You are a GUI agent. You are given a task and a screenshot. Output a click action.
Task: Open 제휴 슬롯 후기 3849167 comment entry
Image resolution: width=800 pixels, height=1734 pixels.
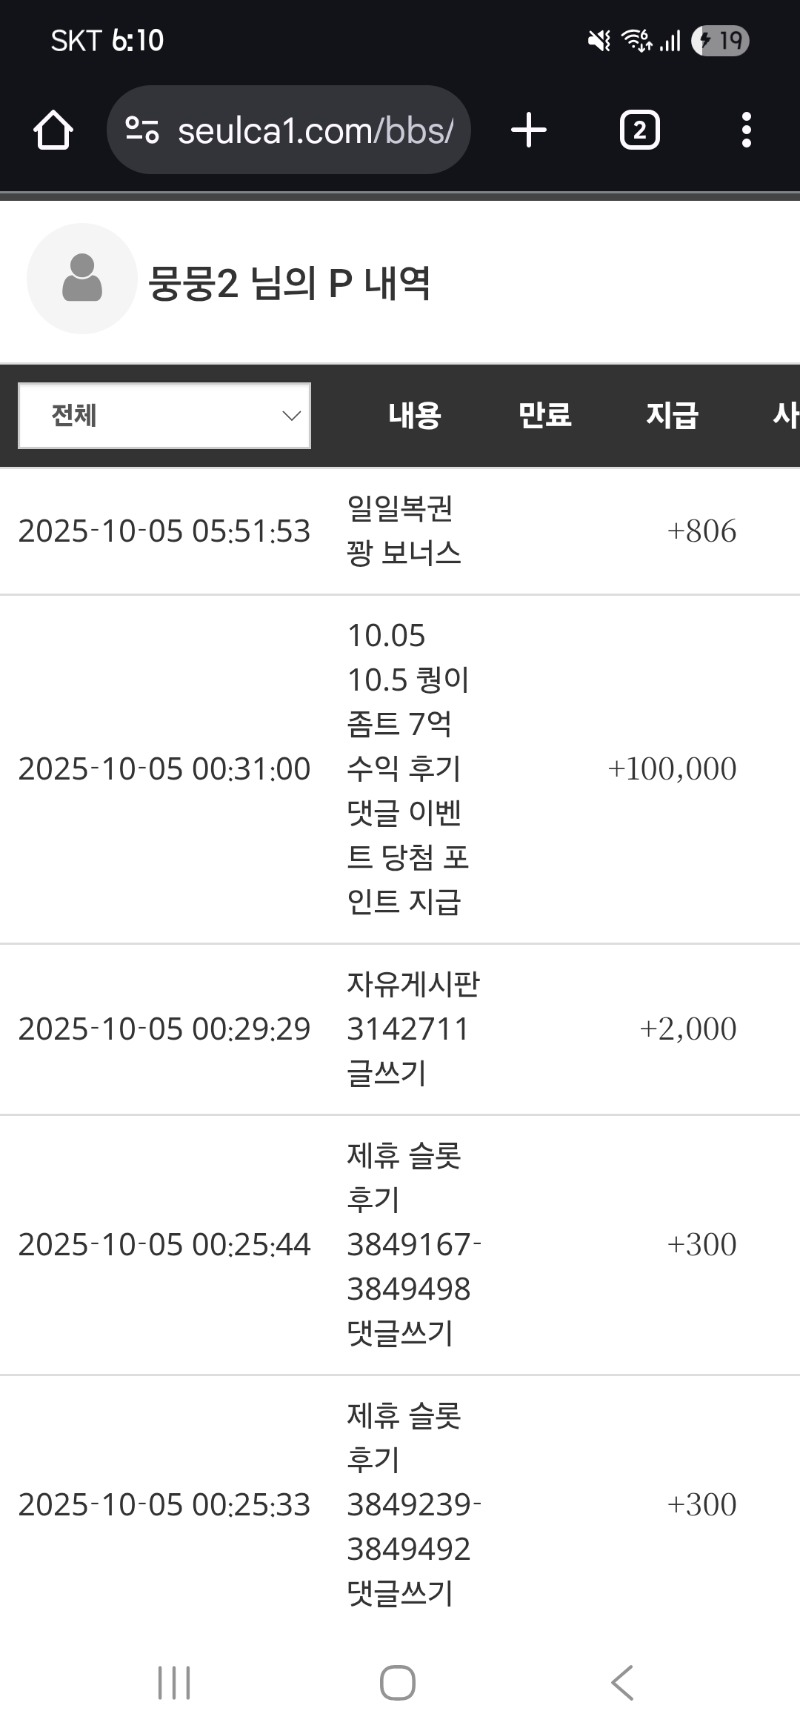pos(412,1244)
